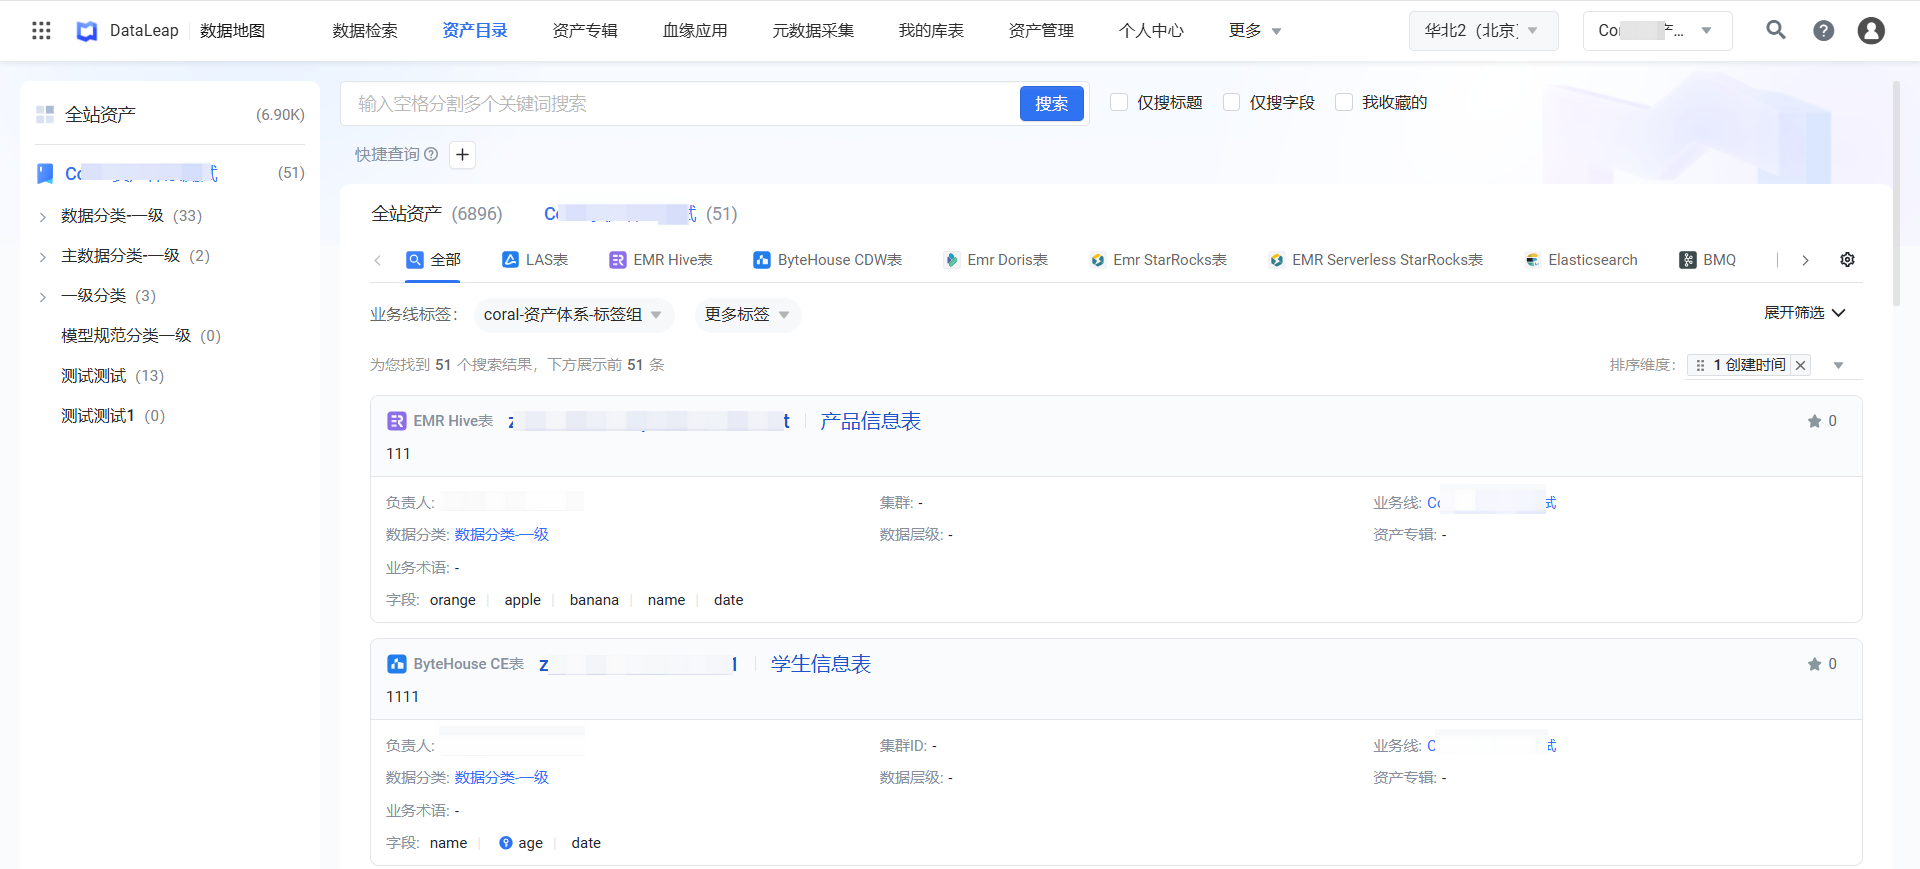1920x869 pixels.
Task: Go to 资产管理 in the top menu
Action: pyautogui.click(x=1041, y=30)
